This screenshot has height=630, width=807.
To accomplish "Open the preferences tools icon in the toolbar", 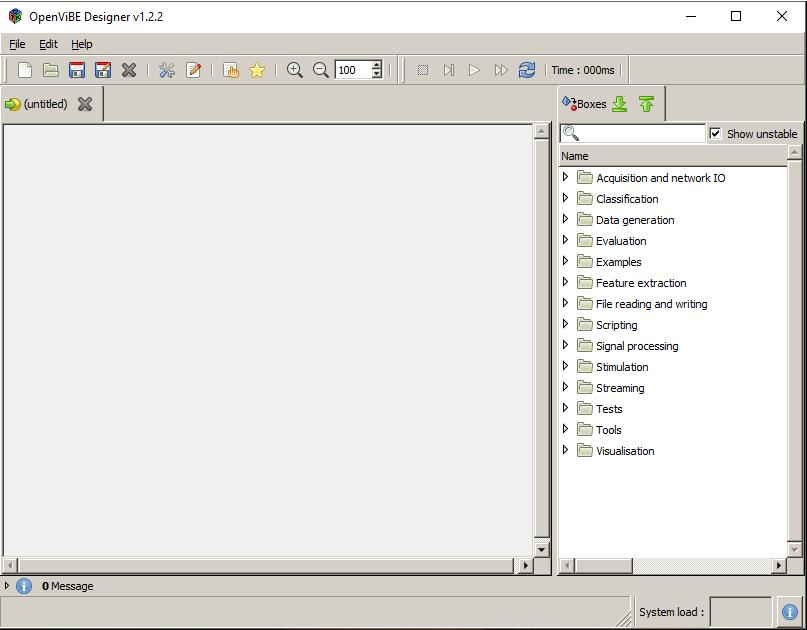I will (167, 70).
